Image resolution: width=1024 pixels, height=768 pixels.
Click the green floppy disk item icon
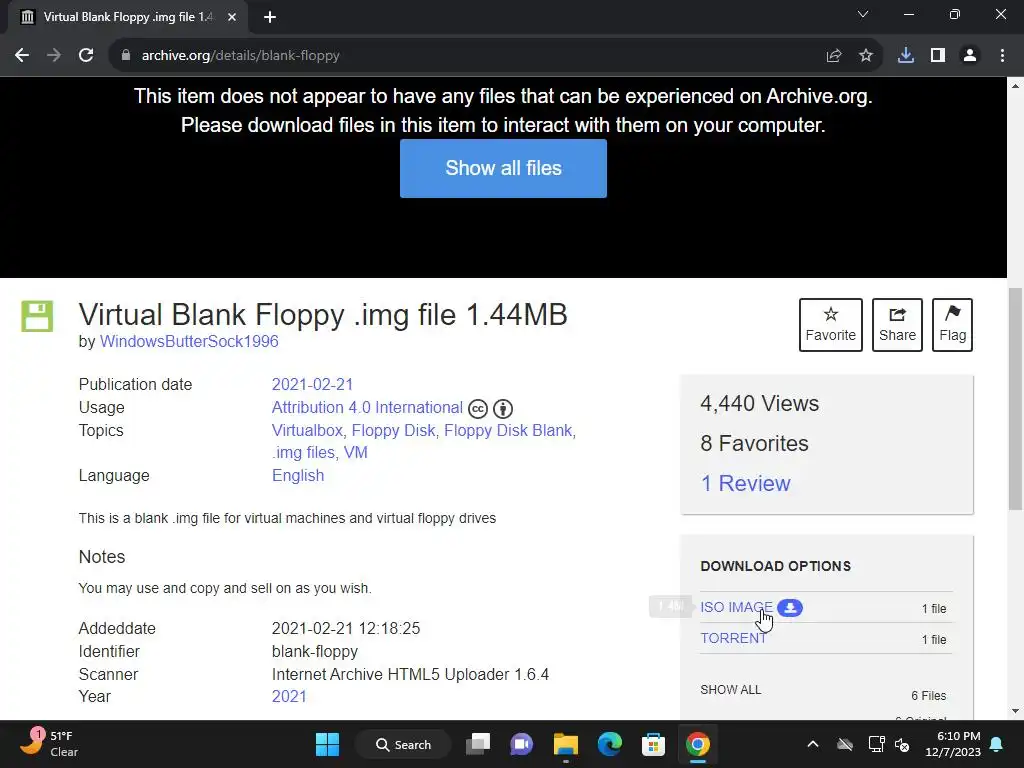[x=37, y=316]
